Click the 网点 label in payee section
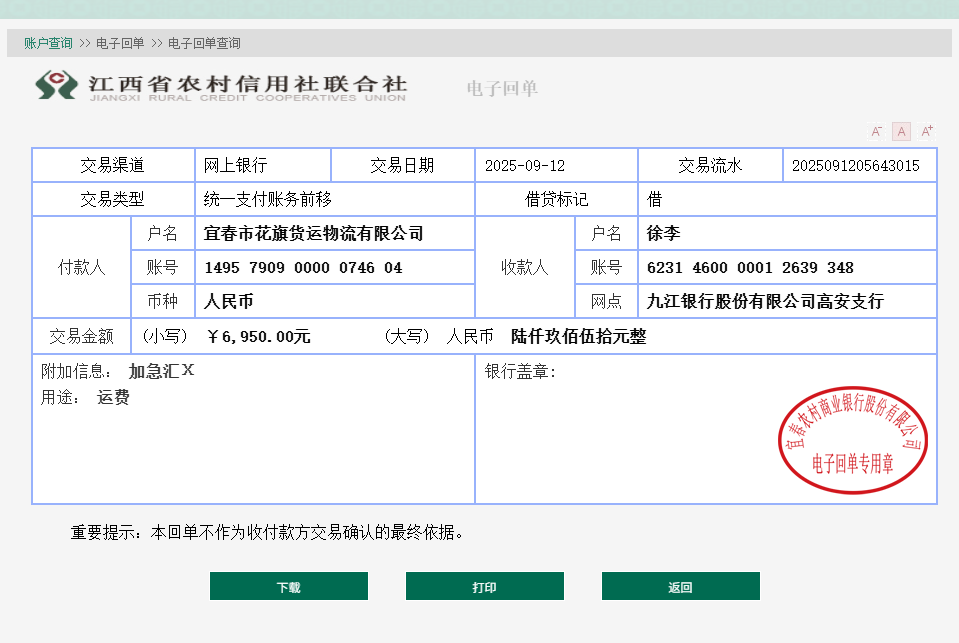The height and width of the screenshot is (643, 959). click(606, 301)
